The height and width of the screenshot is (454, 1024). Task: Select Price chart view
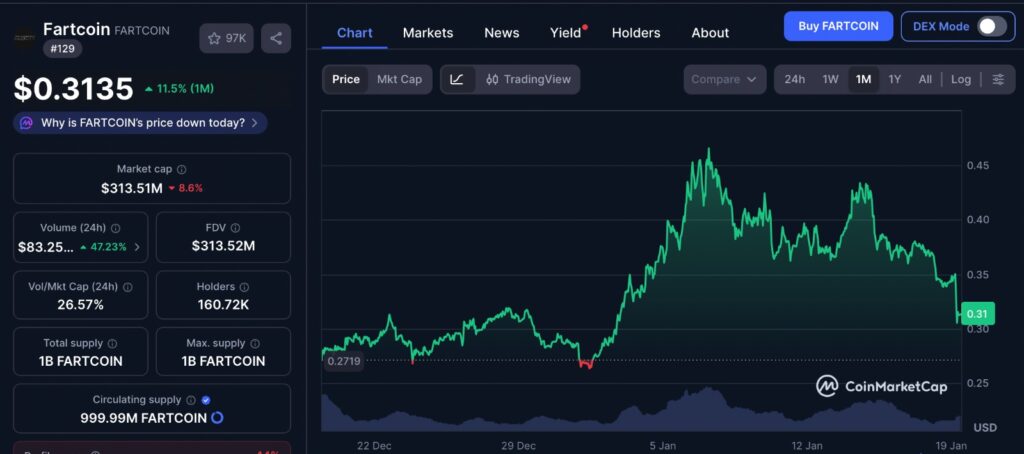345,80
